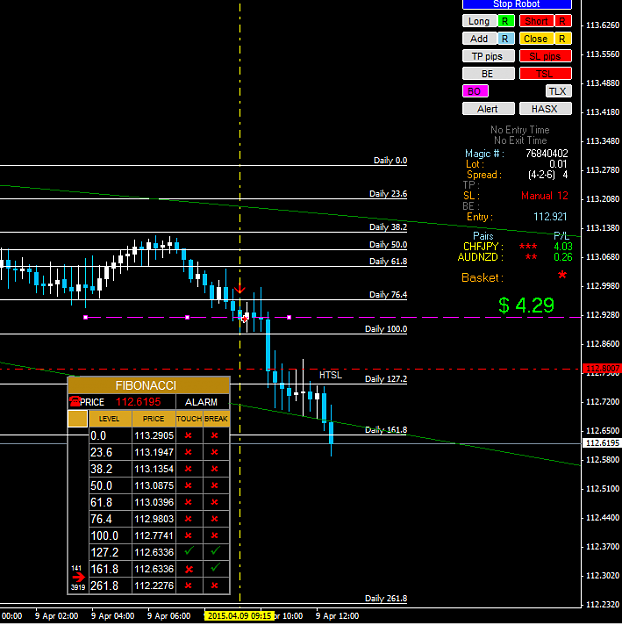Image resolution: width=622 pixels, height=625 pixels.
Task: Click the BE breakeven button
Action: 488,74
